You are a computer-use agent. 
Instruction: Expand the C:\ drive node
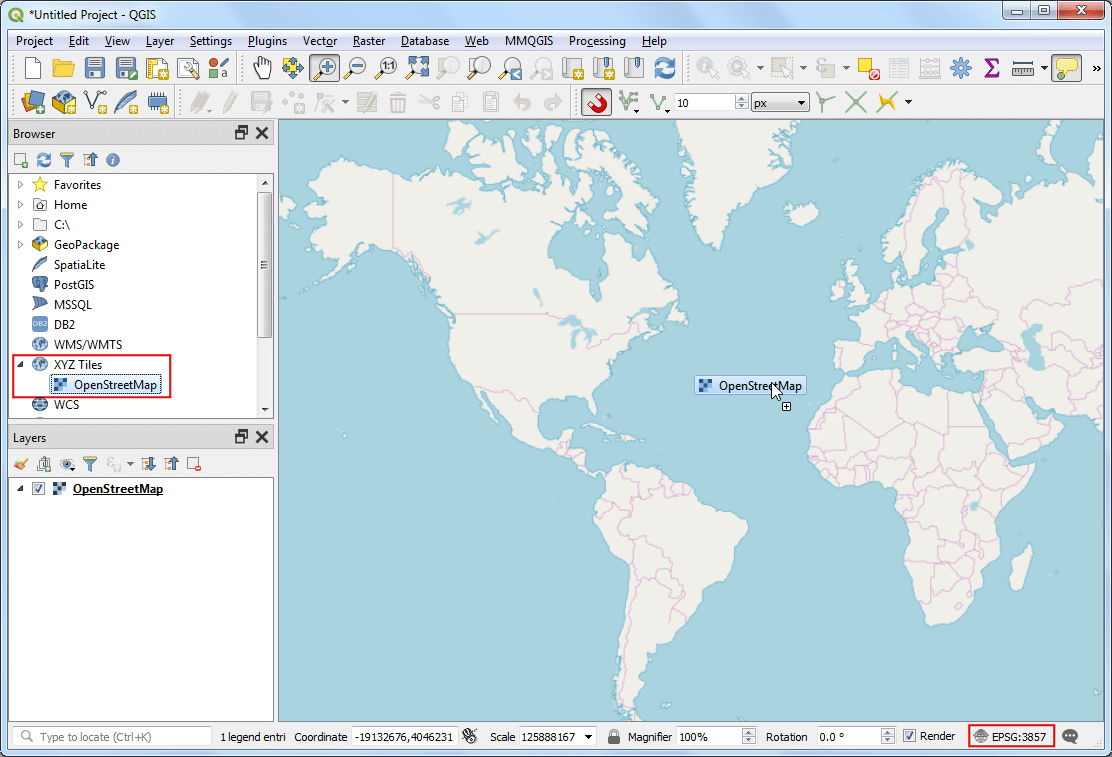pyautogui.click(x=20, y=224)
